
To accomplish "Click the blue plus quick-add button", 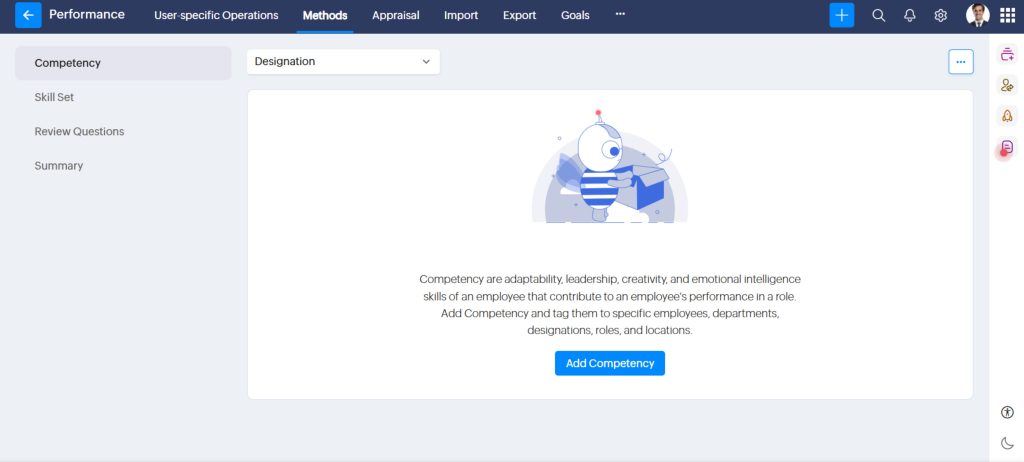I will click(842, 15).
